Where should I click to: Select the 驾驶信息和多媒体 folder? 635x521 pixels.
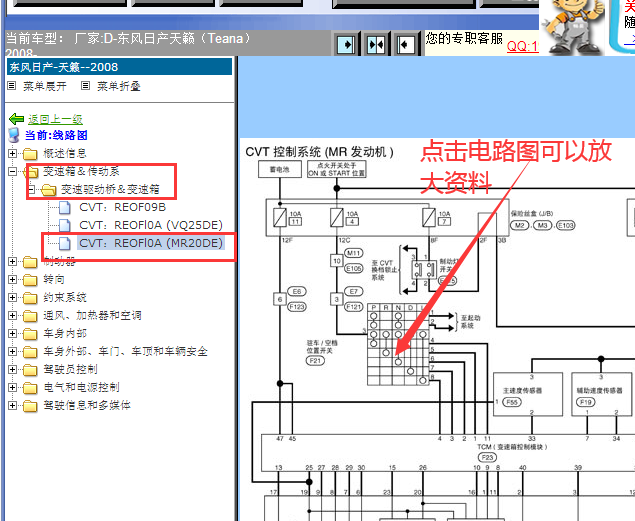point(87,405)
